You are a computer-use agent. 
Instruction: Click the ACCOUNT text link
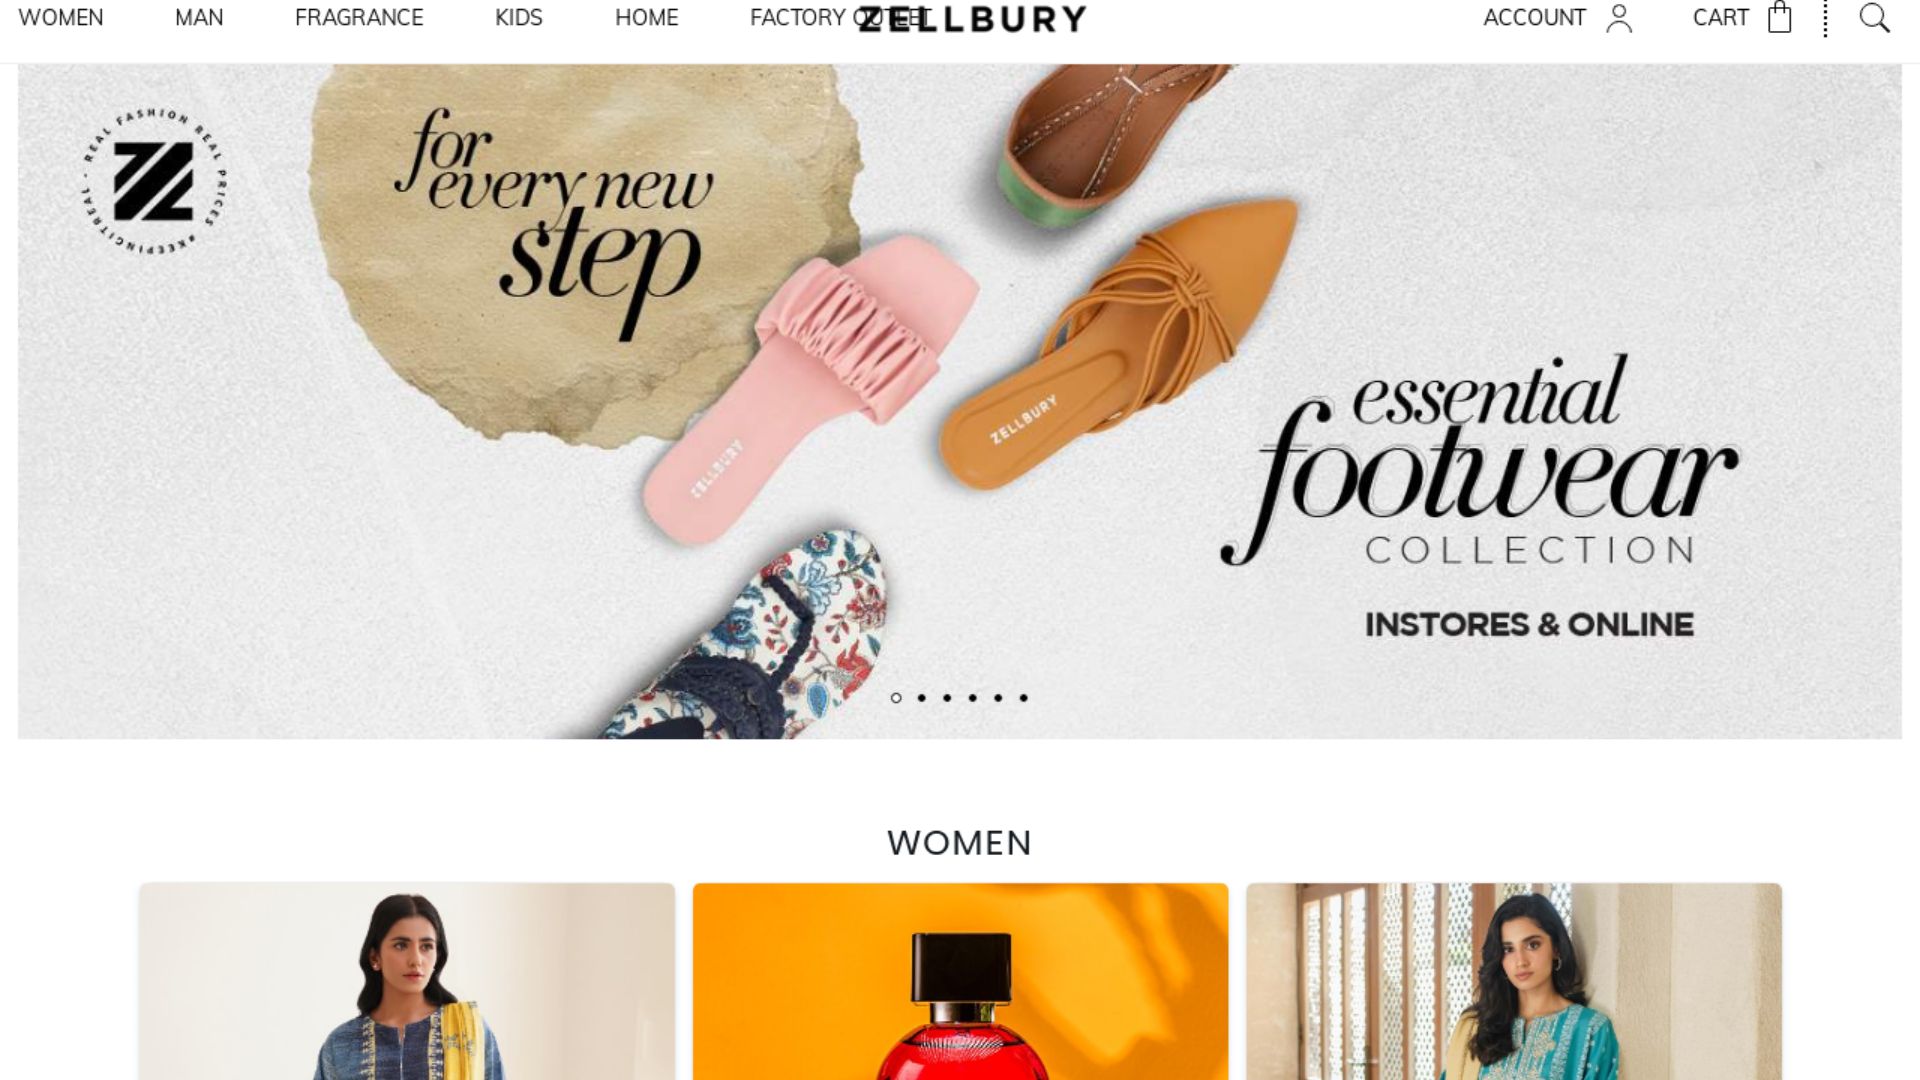click(1534, 18)
